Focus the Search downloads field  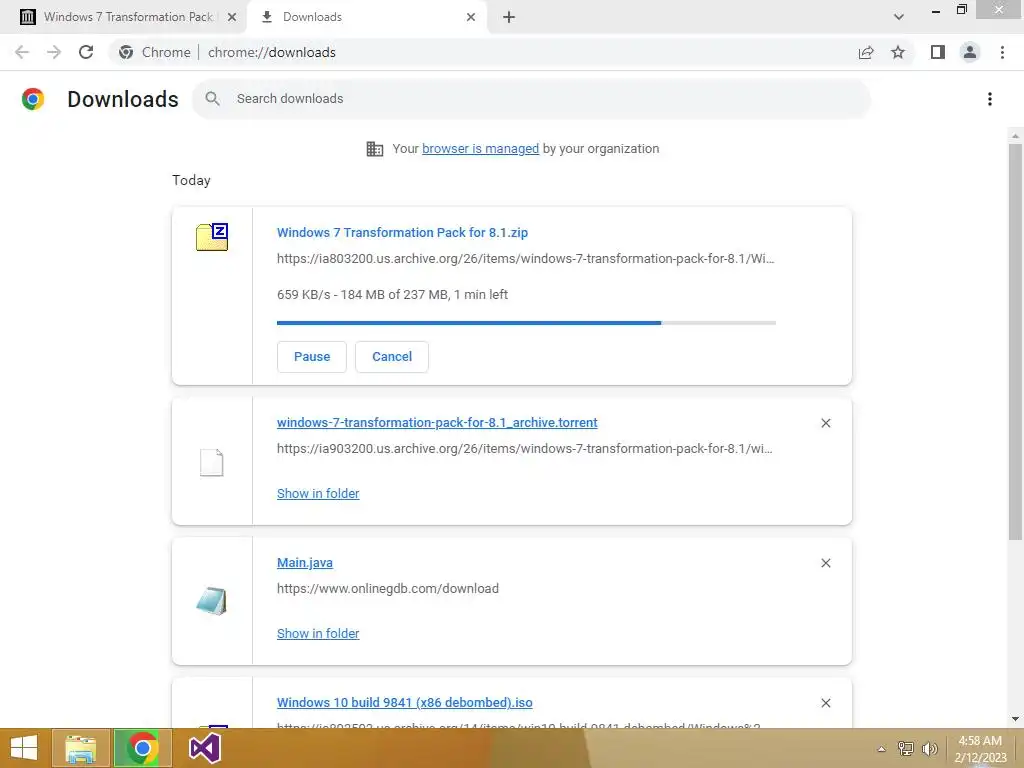[x=531, y=99]
